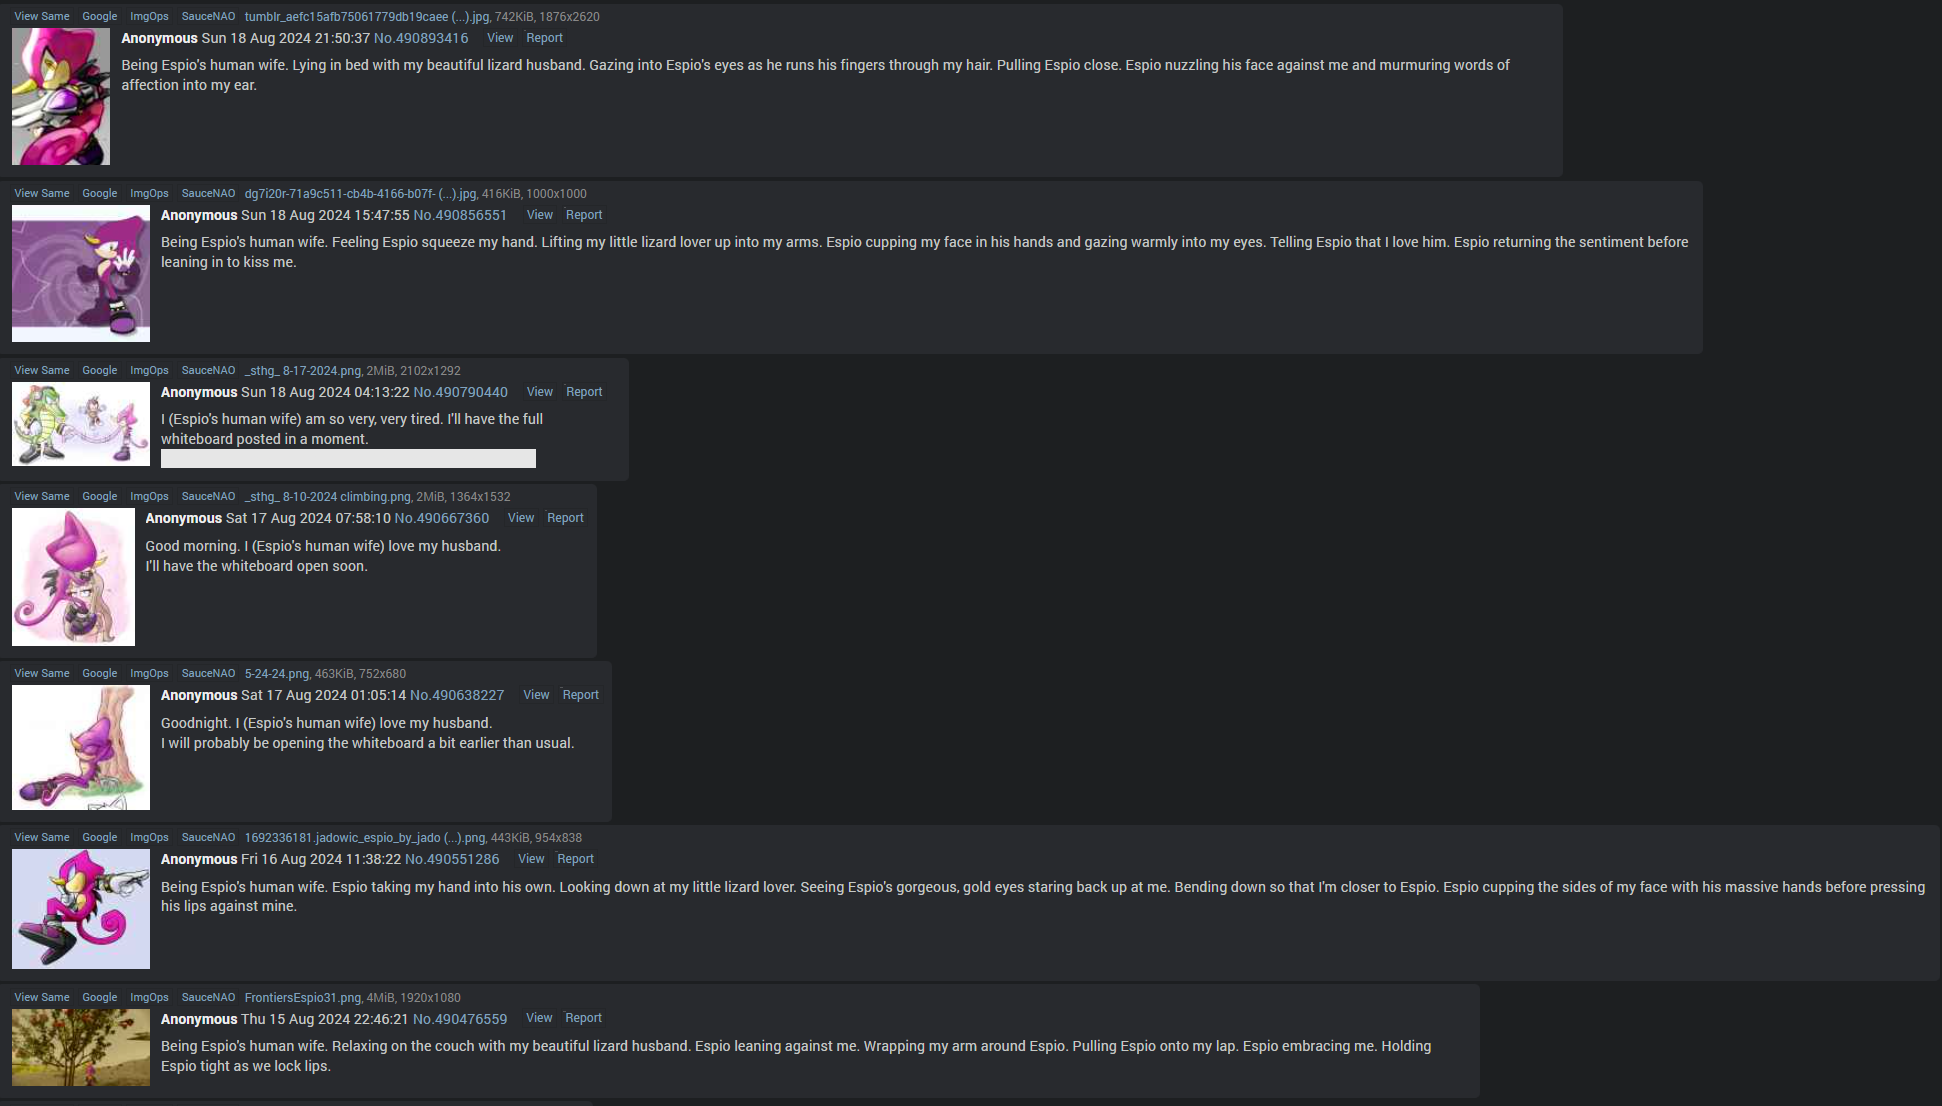Click the spoiler bar in post 490790440
1942x1106 pixels.
coord(348,458)
